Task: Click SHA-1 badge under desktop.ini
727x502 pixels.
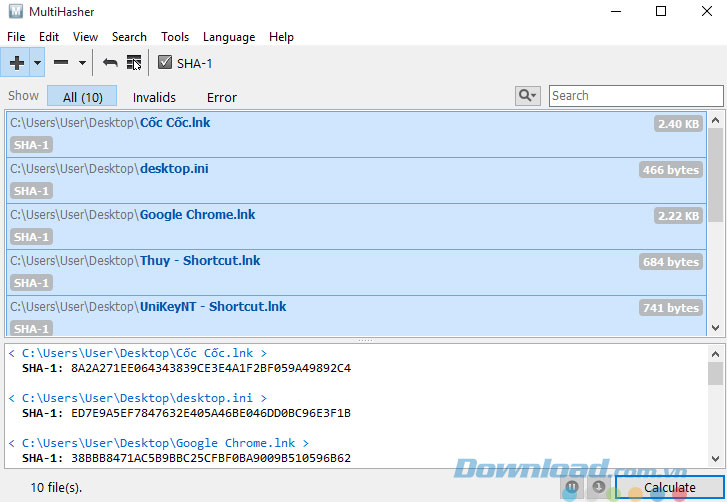Action: [x=31, y=191]
